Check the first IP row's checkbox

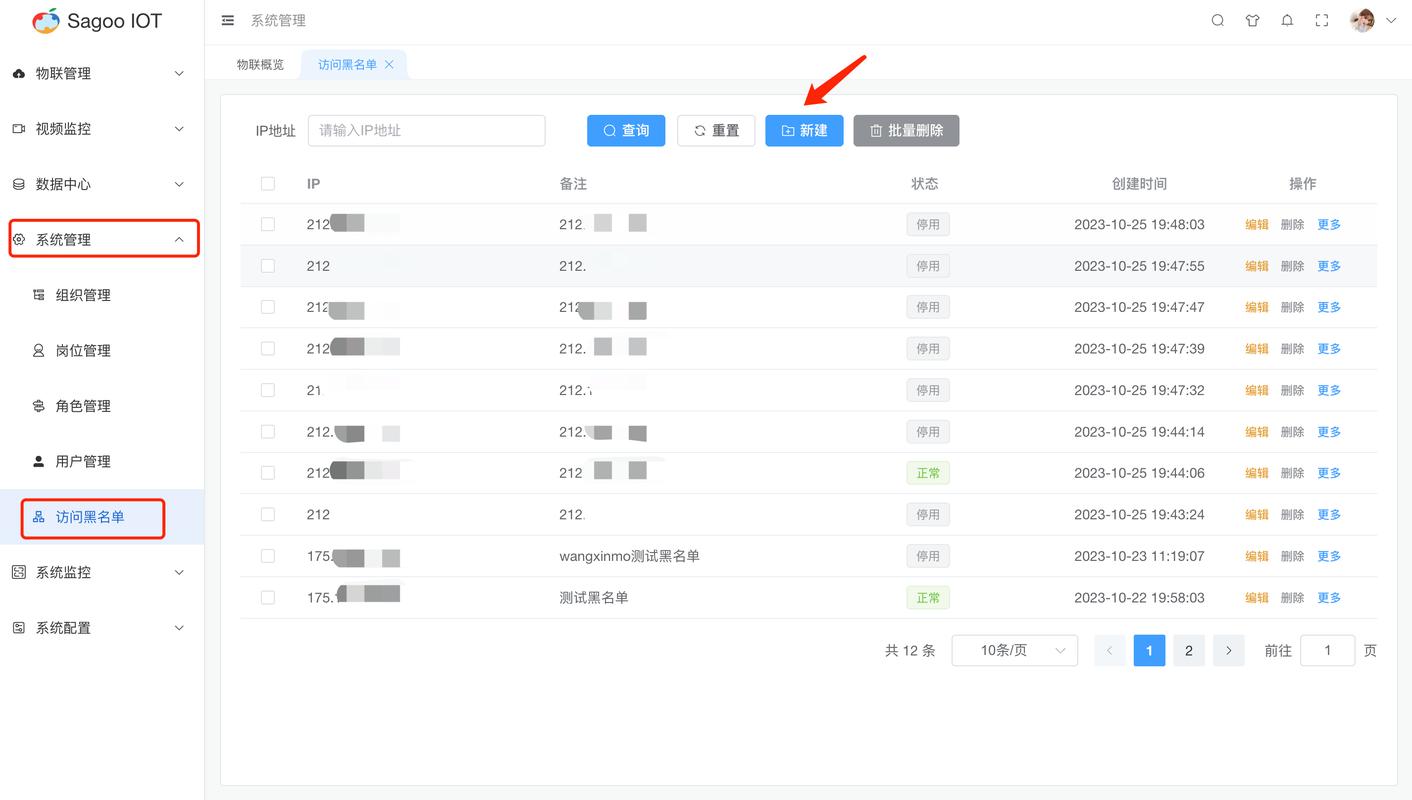click(268, 224)
